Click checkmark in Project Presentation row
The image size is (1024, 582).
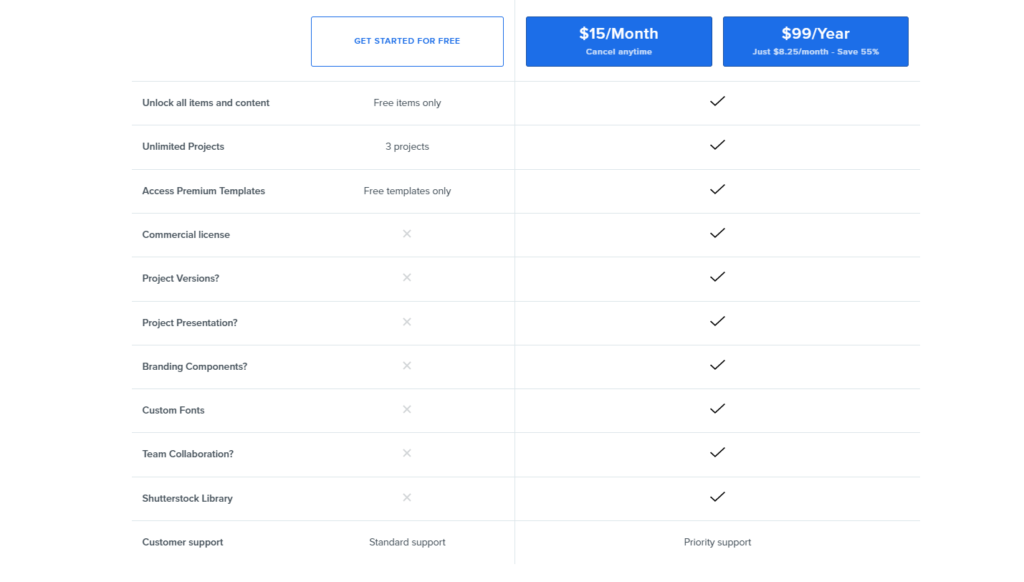(717, 321)
